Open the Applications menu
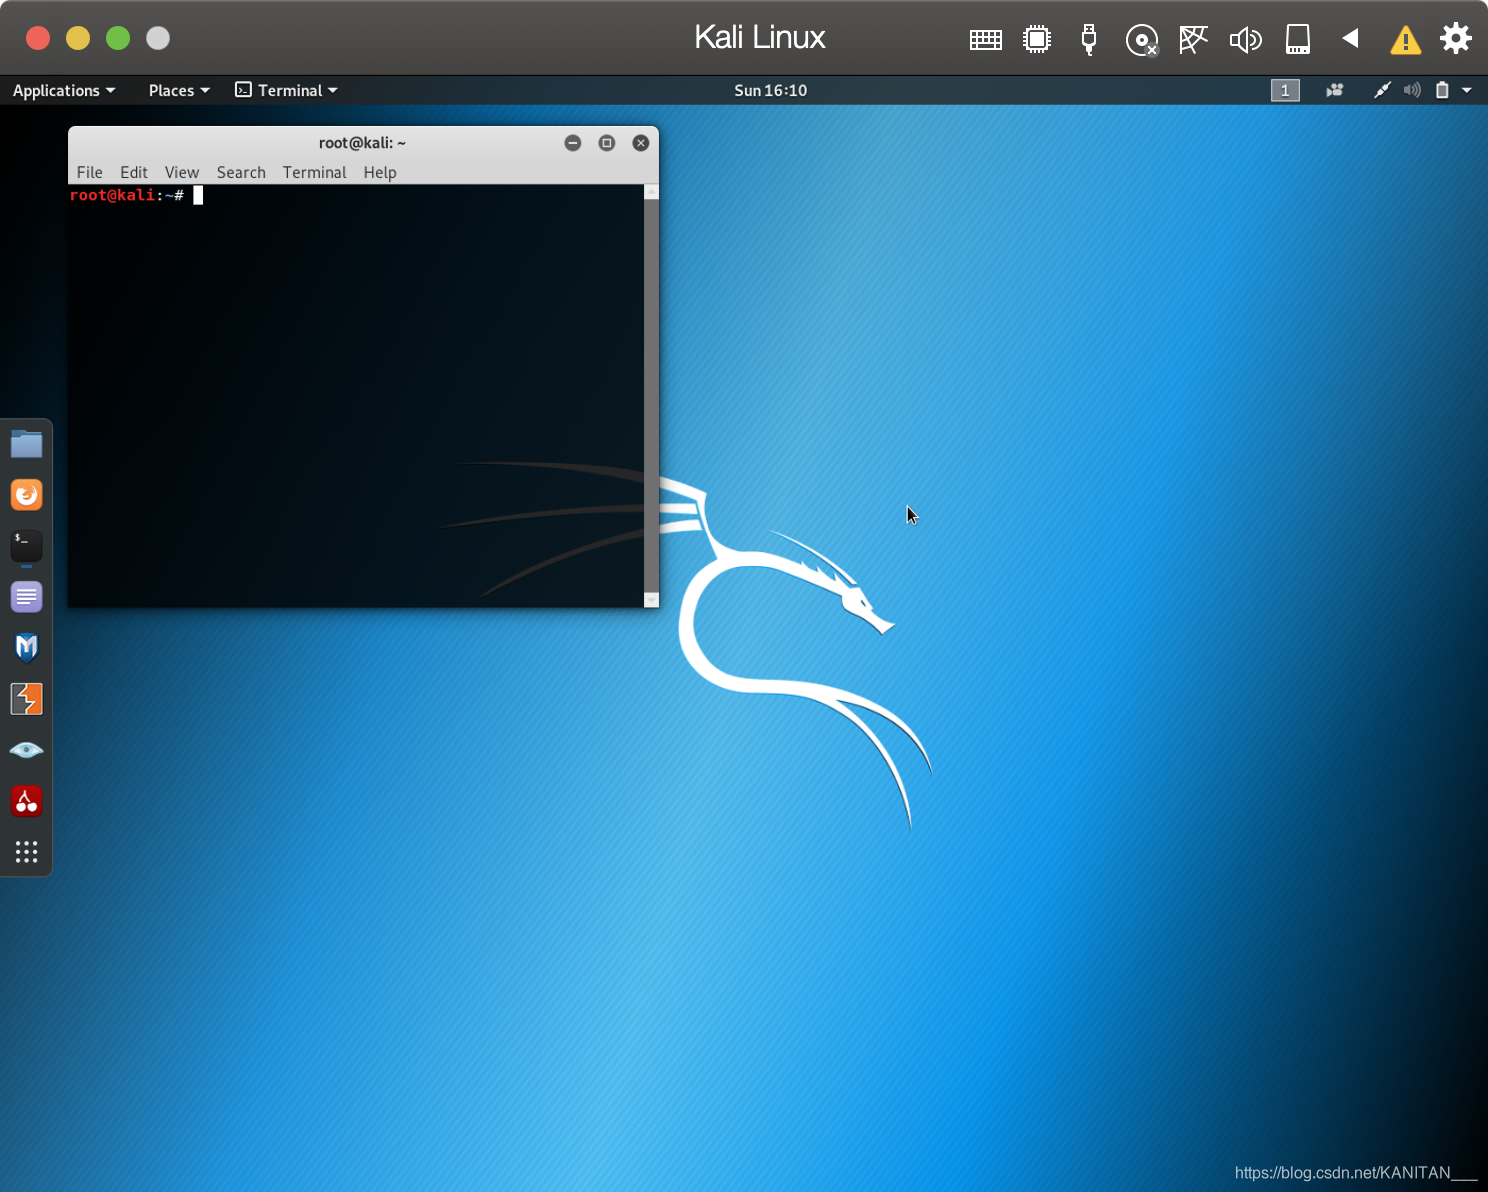The height and width of the screenshot is (1192, 1488). pos(64,90)
